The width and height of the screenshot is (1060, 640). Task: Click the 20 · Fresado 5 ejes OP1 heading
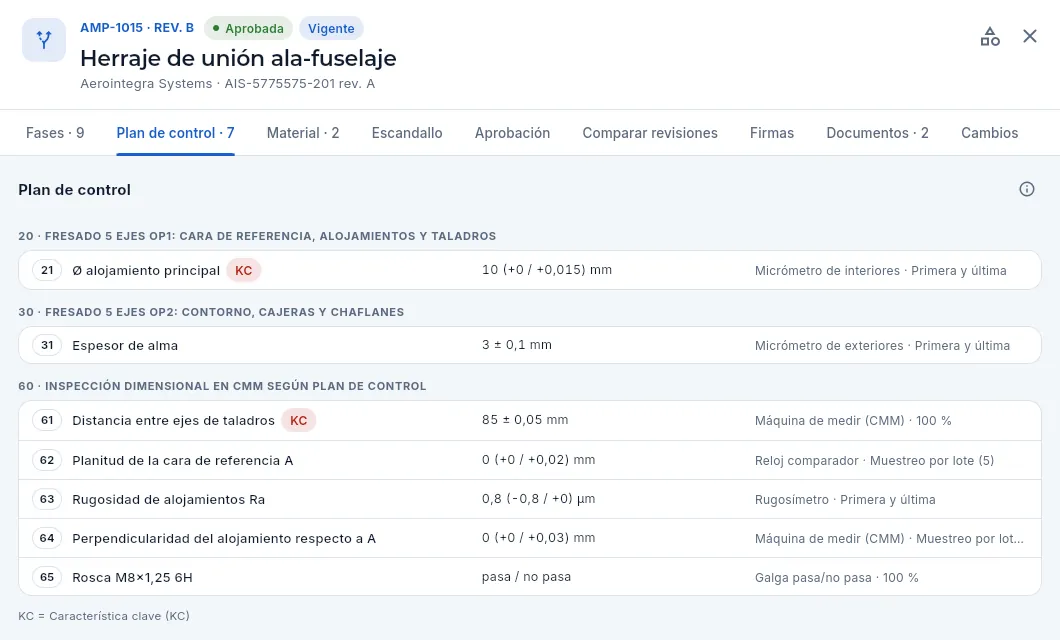(257, 236)
